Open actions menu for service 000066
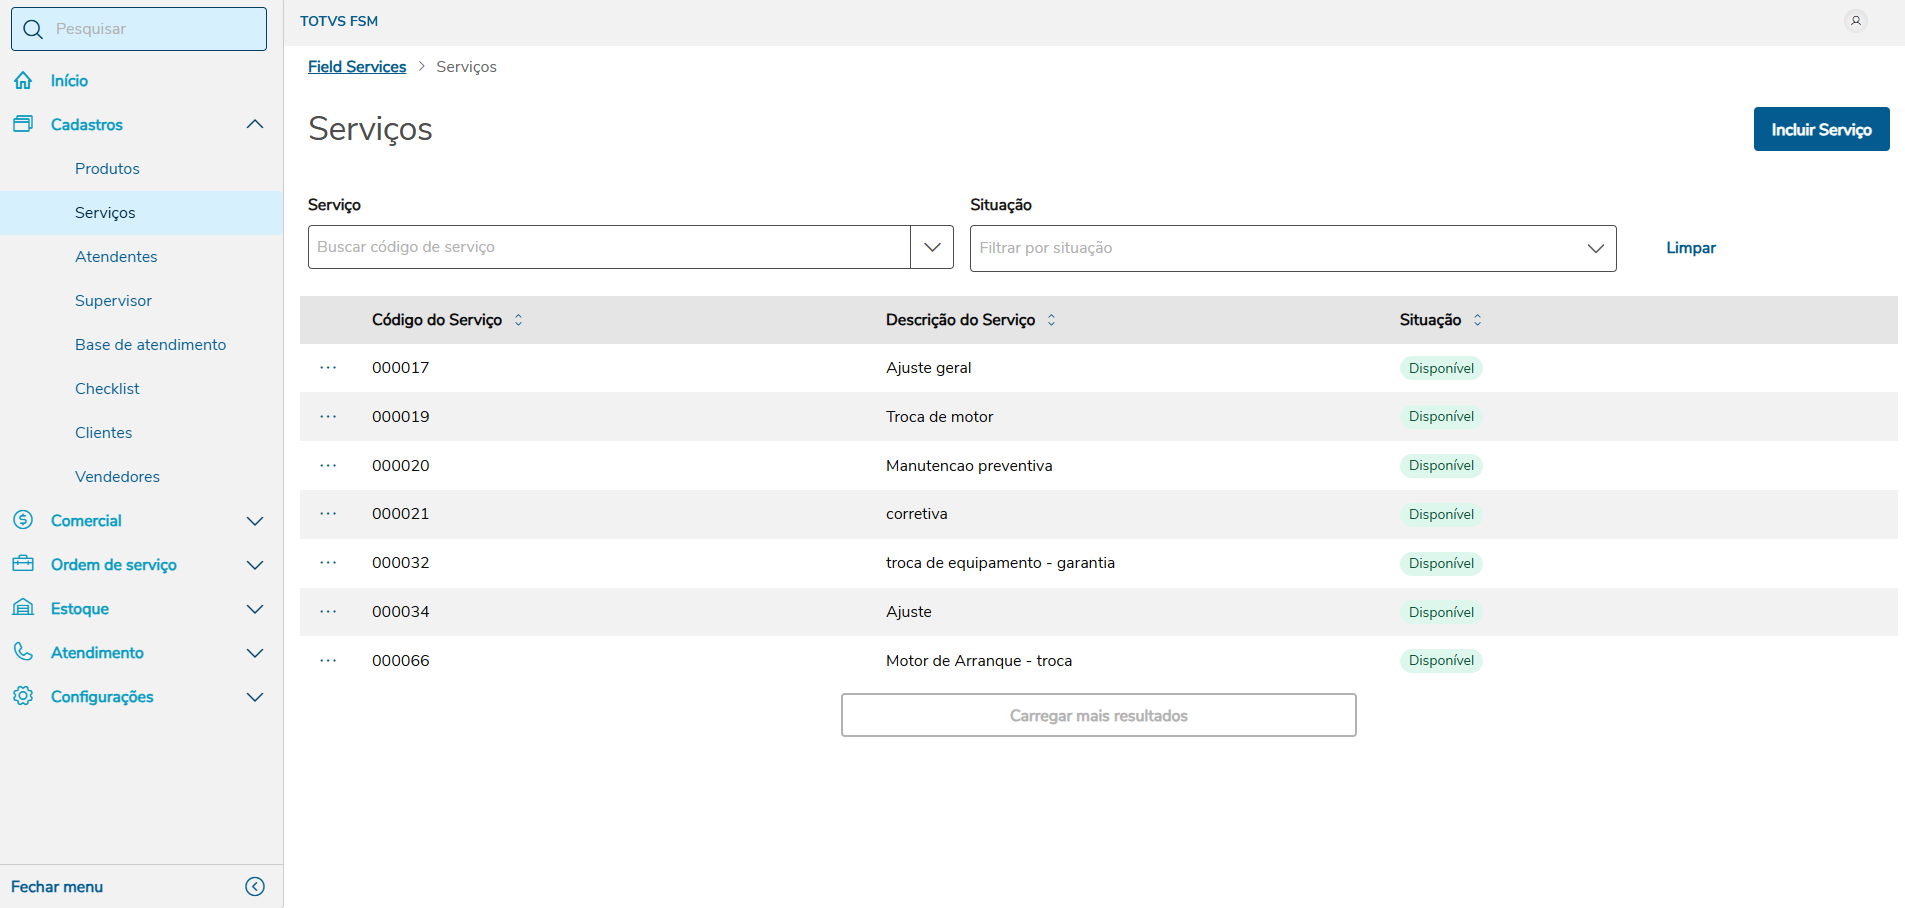 pyautogui.click(x=328, y=661)
